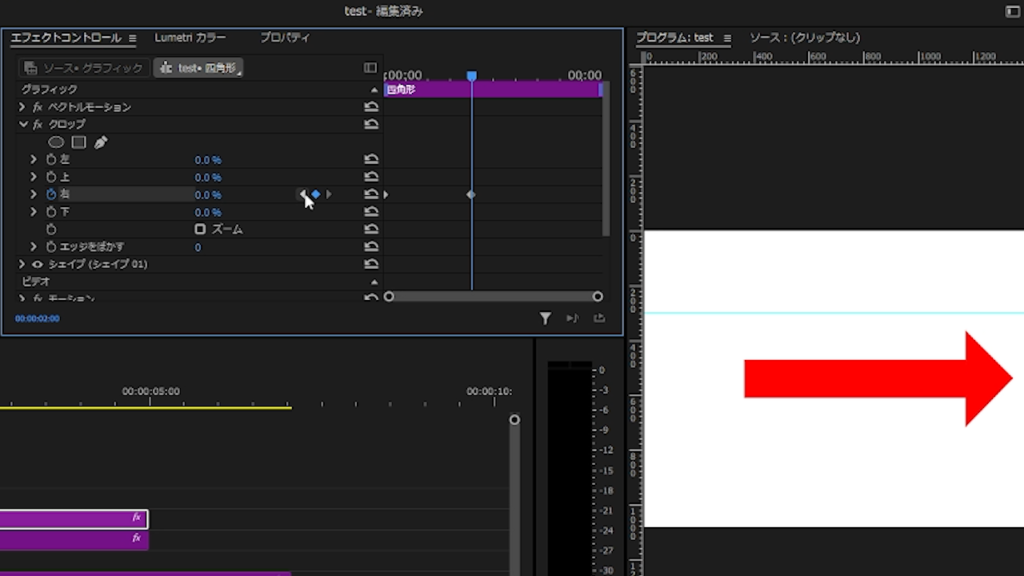The image size is (1024, 576).
Task: Click the timeline vertical zoom handle circle
Action: (515, 419)
